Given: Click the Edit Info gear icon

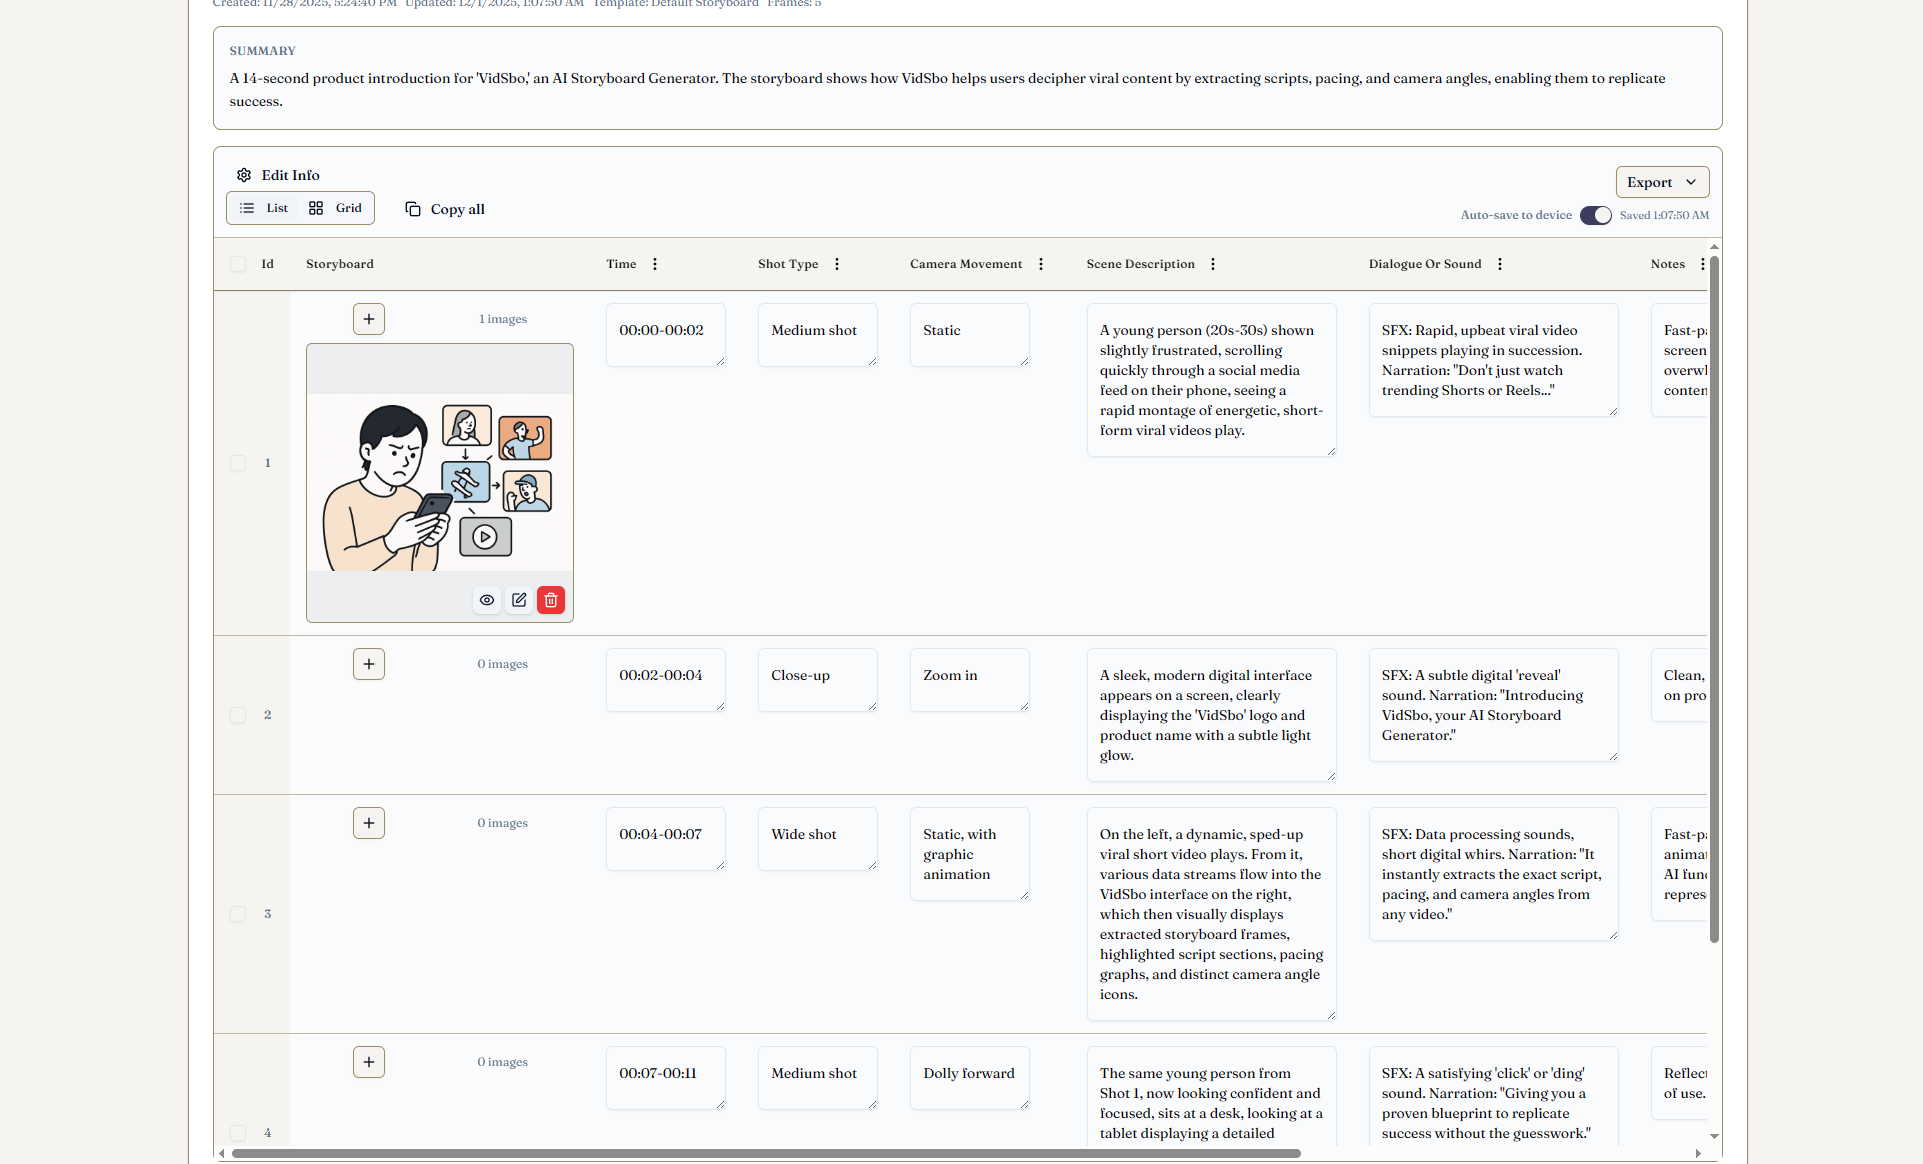Looking at the screenshot, I should point(244,175).
